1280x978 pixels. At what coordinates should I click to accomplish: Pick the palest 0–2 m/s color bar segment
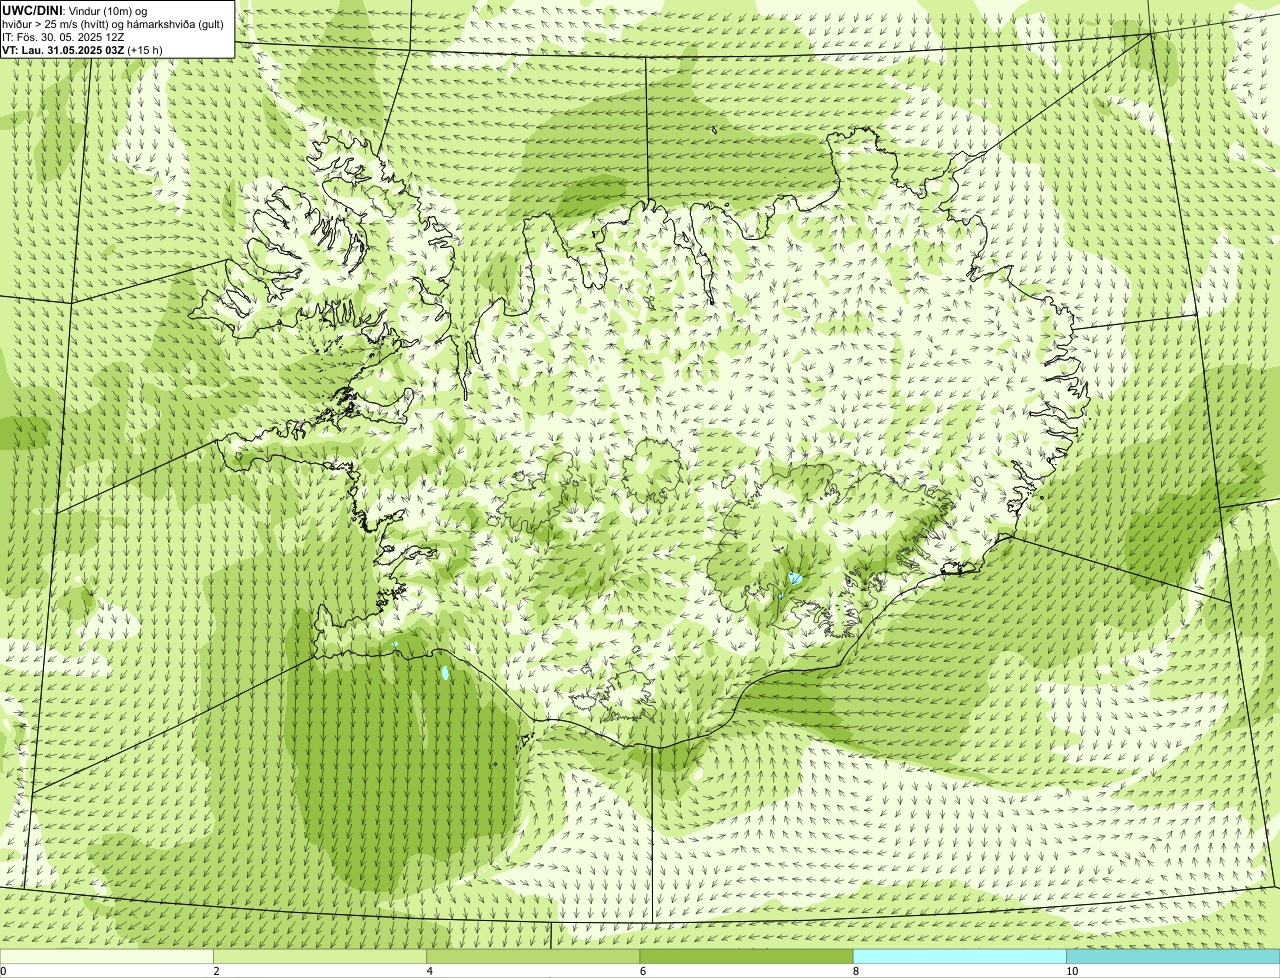pyautogui.click(x=107, y=957)
